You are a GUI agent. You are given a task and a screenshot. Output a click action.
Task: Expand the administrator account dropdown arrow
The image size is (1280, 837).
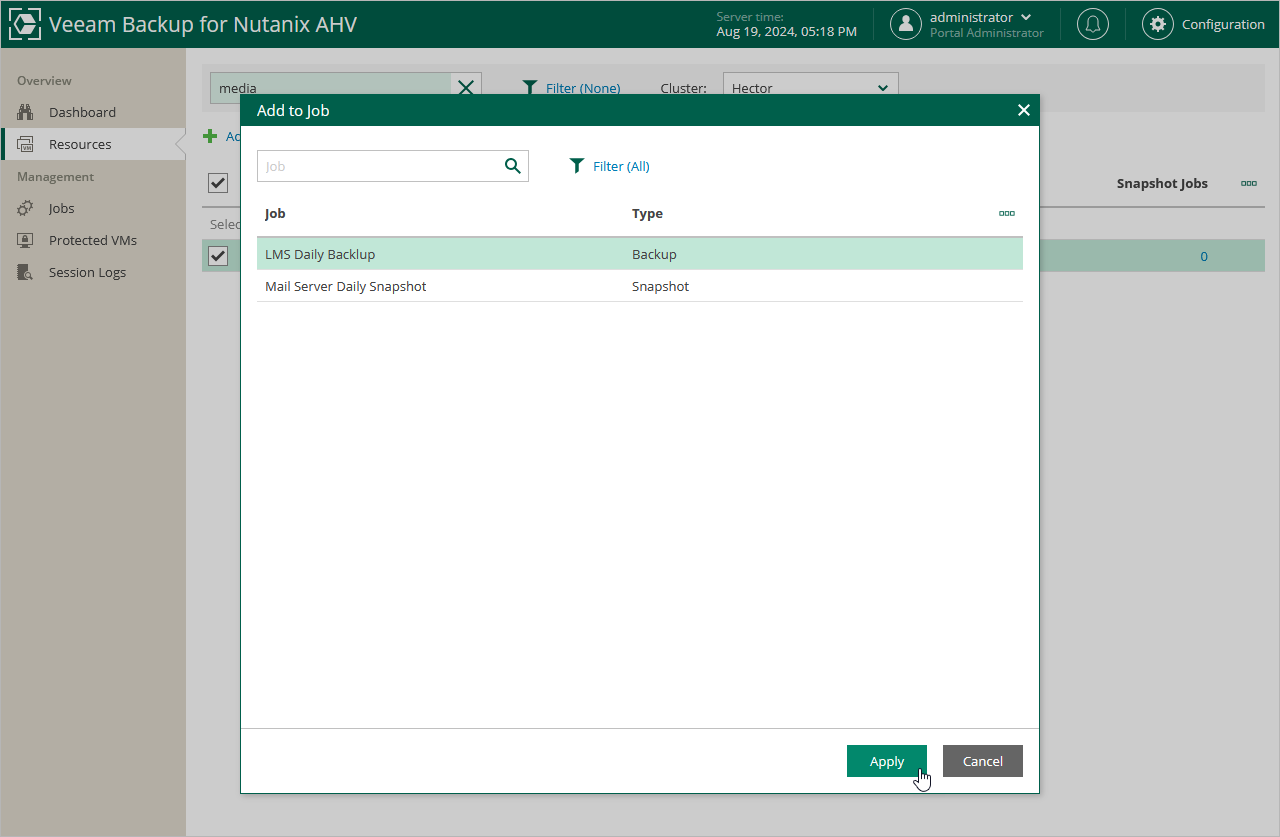pos(1026,17)
